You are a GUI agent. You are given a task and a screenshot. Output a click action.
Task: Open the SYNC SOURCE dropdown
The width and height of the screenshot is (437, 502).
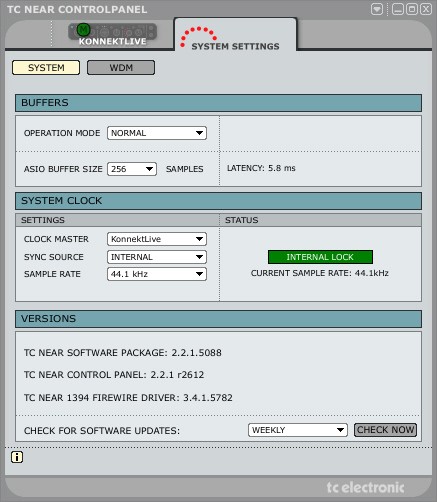click(x=157, y=257)
